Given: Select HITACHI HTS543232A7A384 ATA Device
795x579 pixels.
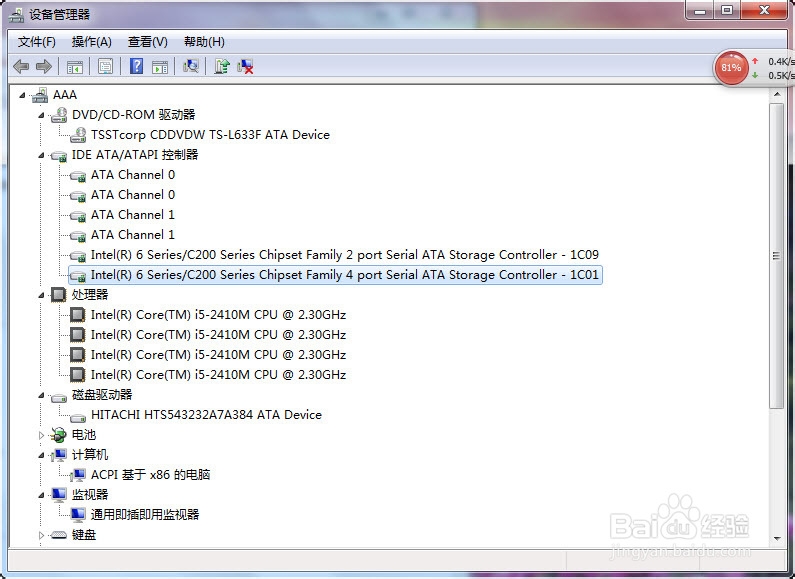Looking at the screenshot, I should tap(206, 415).
